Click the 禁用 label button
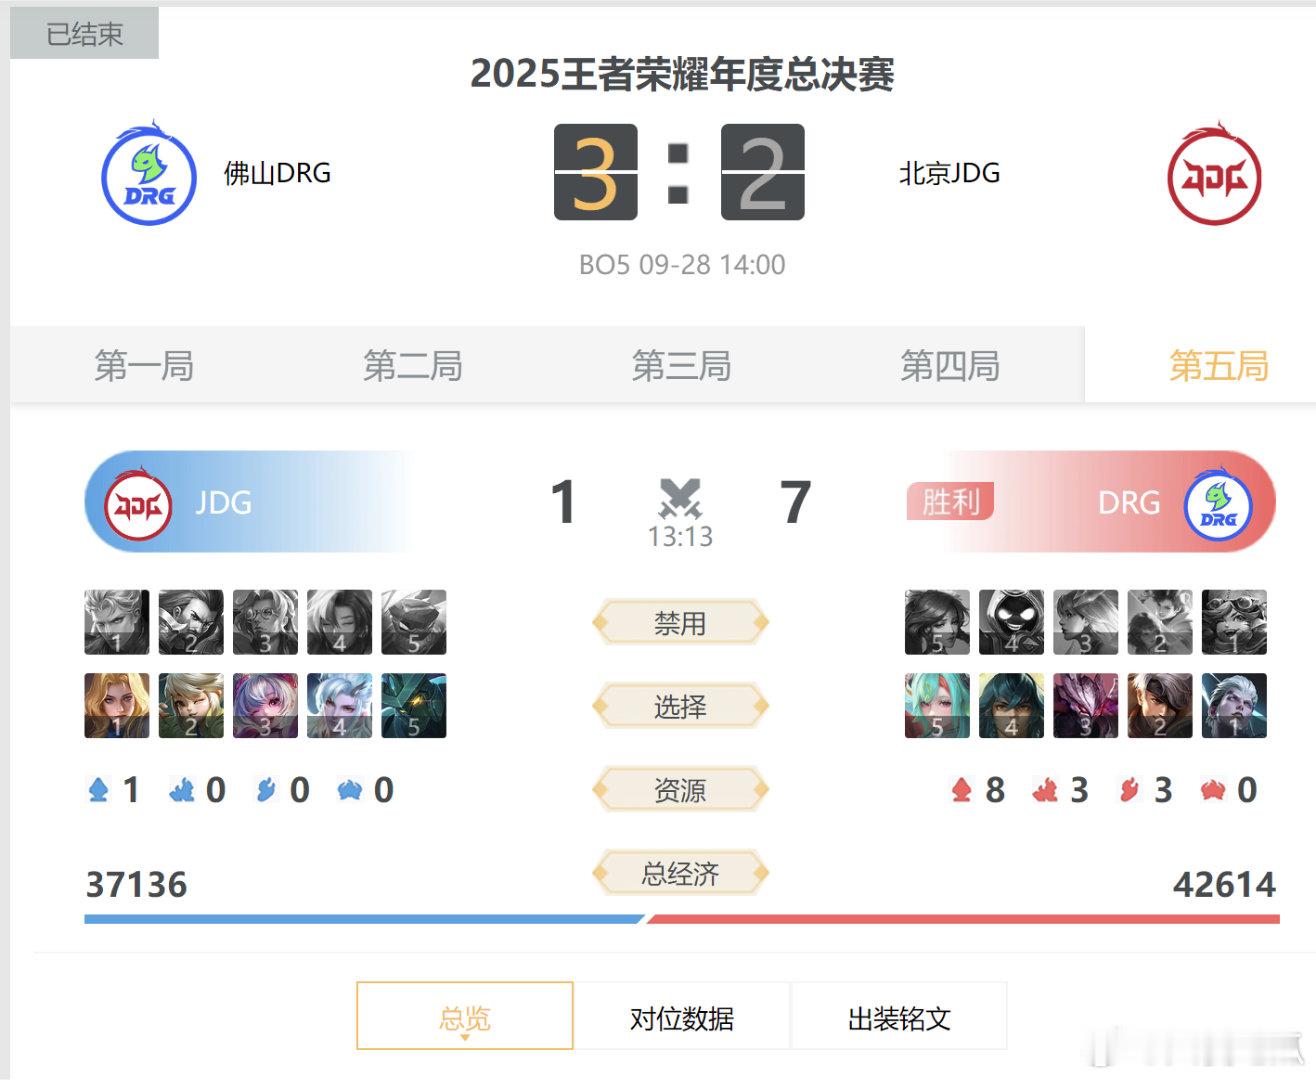 point(680,623)
